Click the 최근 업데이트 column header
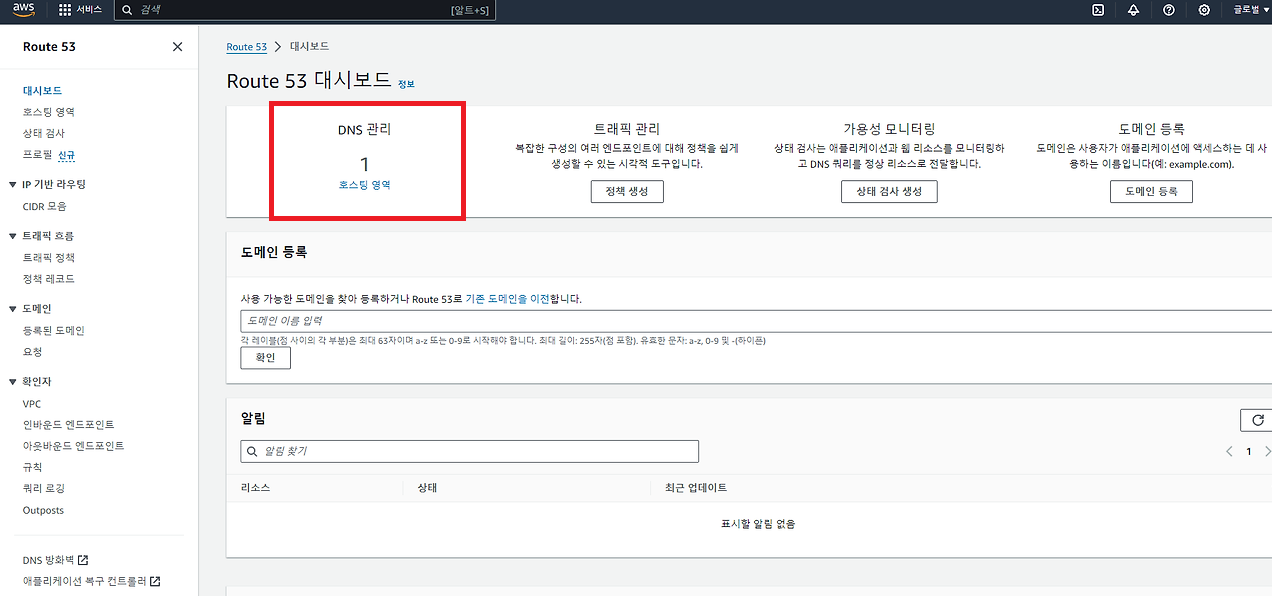Screen dimensions: 1272x596 click(x=696, y=488)
